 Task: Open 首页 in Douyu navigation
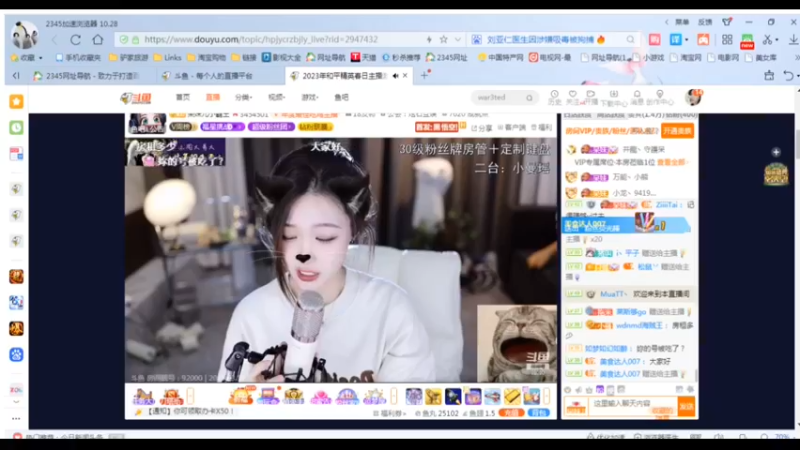[183, 97]
